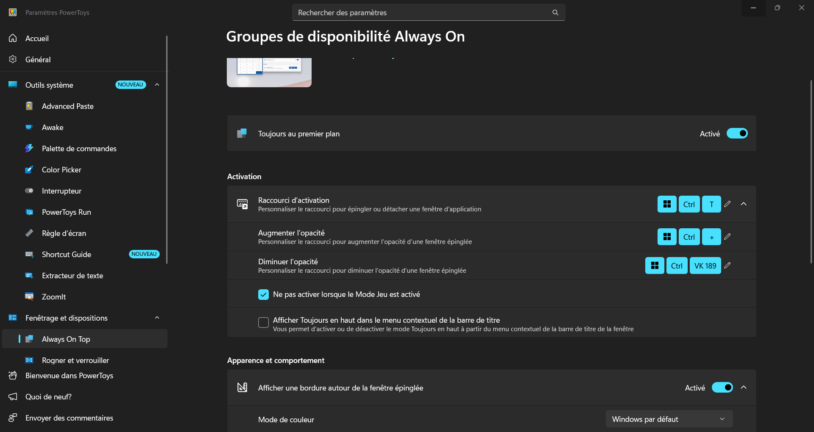Click the NOUVEAU badge beside Outils système
The width and height of the screenshot is (814, 432).
pyautogui.click(x=131, y=85)
